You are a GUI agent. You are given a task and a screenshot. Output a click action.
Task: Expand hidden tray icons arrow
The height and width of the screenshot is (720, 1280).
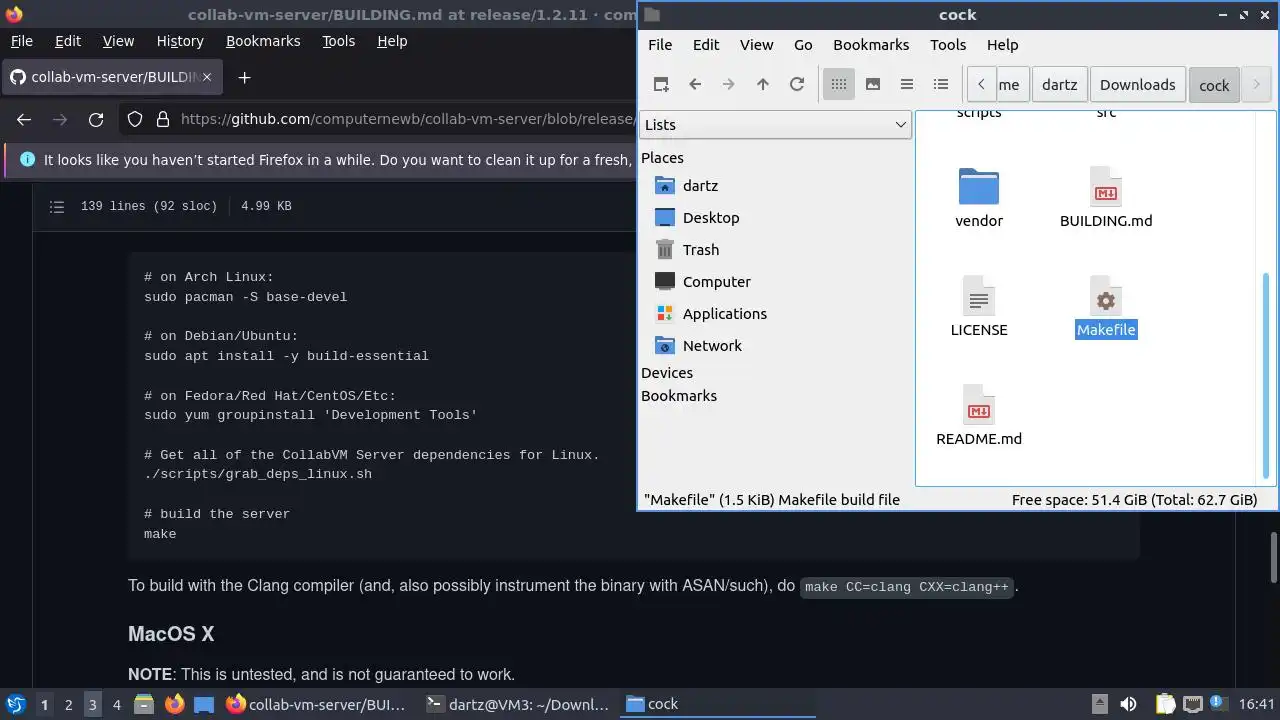pyautogui.click(x=1099, y=704)
